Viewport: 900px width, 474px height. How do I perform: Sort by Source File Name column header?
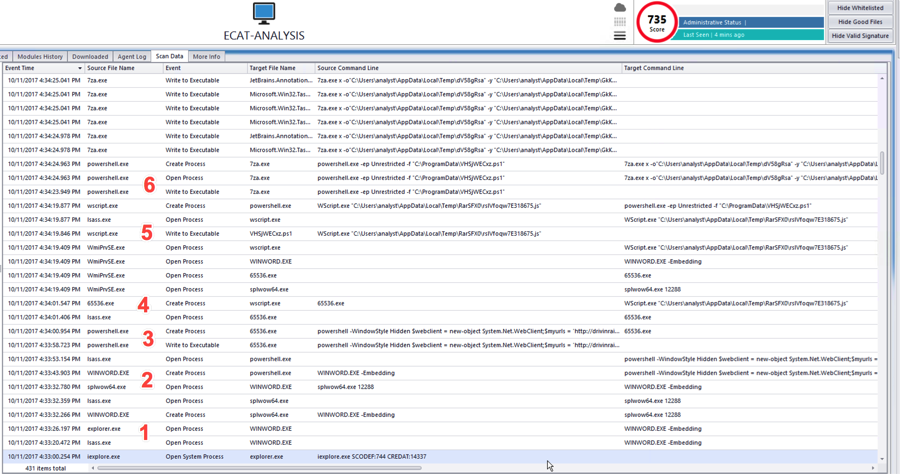tap(111, 68)
